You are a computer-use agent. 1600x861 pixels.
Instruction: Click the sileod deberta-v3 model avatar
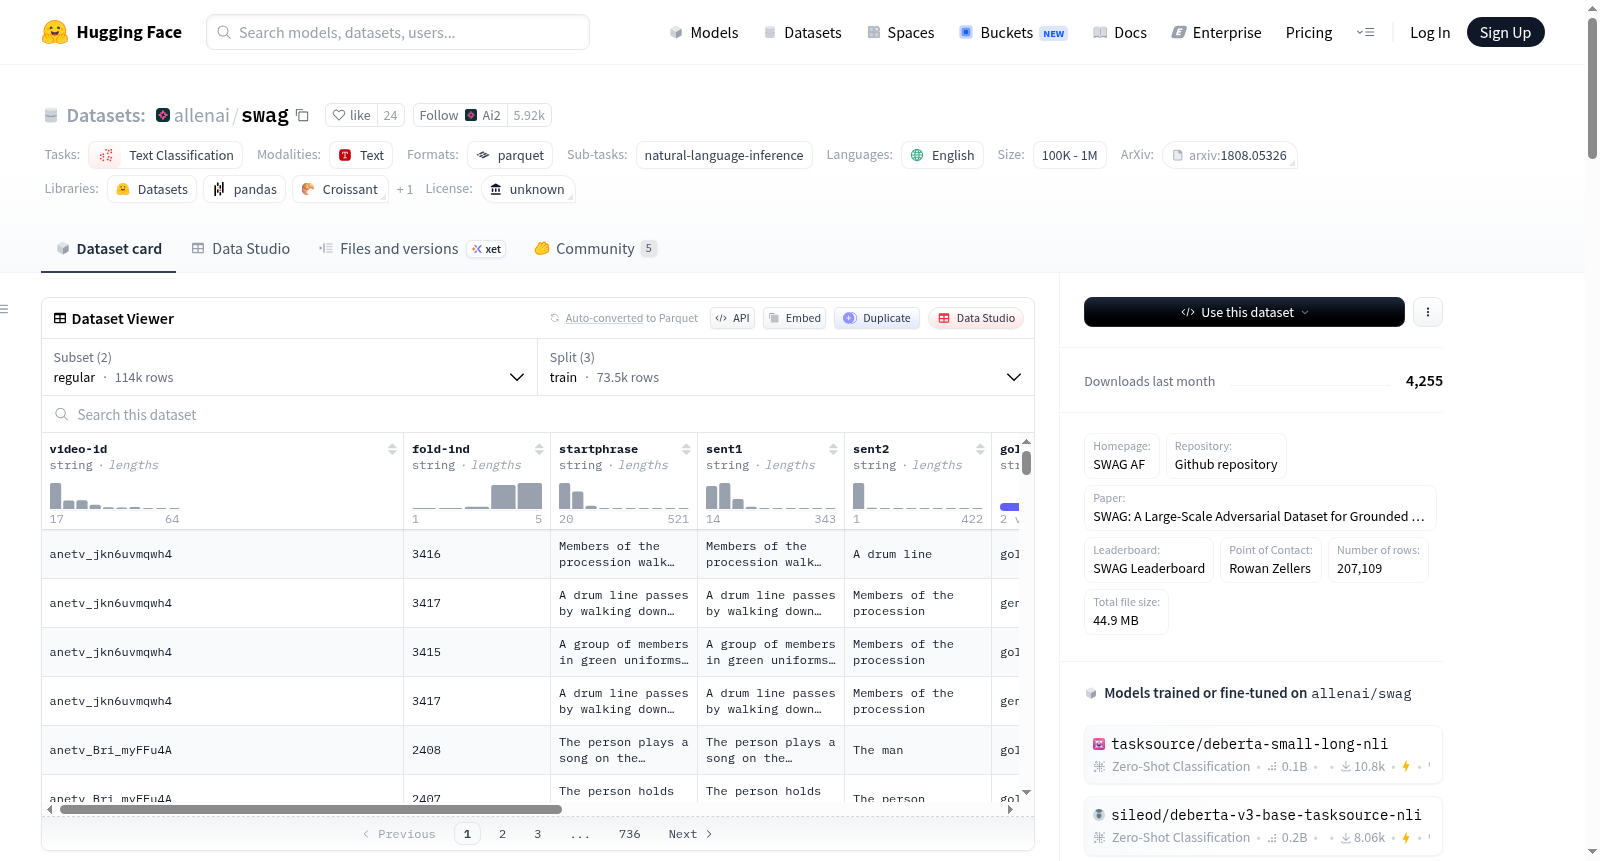pyautogui.click(x=1099, y=815)
